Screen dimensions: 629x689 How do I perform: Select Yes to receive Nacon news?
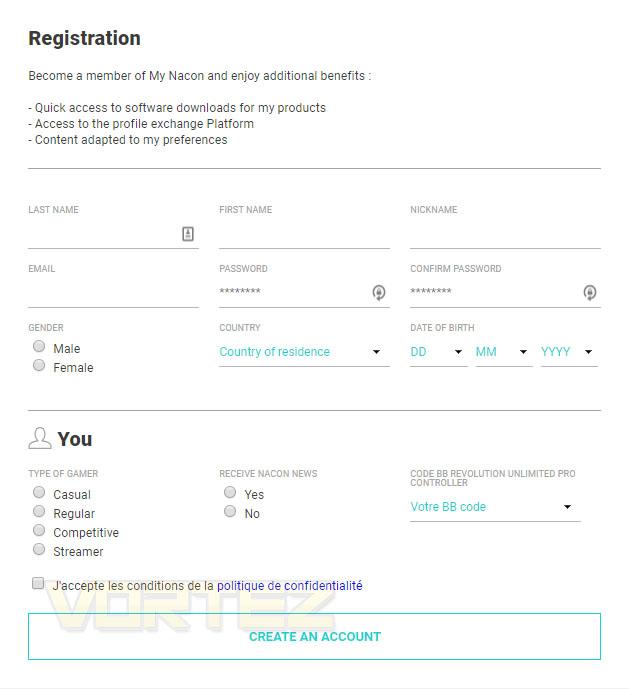230,492
